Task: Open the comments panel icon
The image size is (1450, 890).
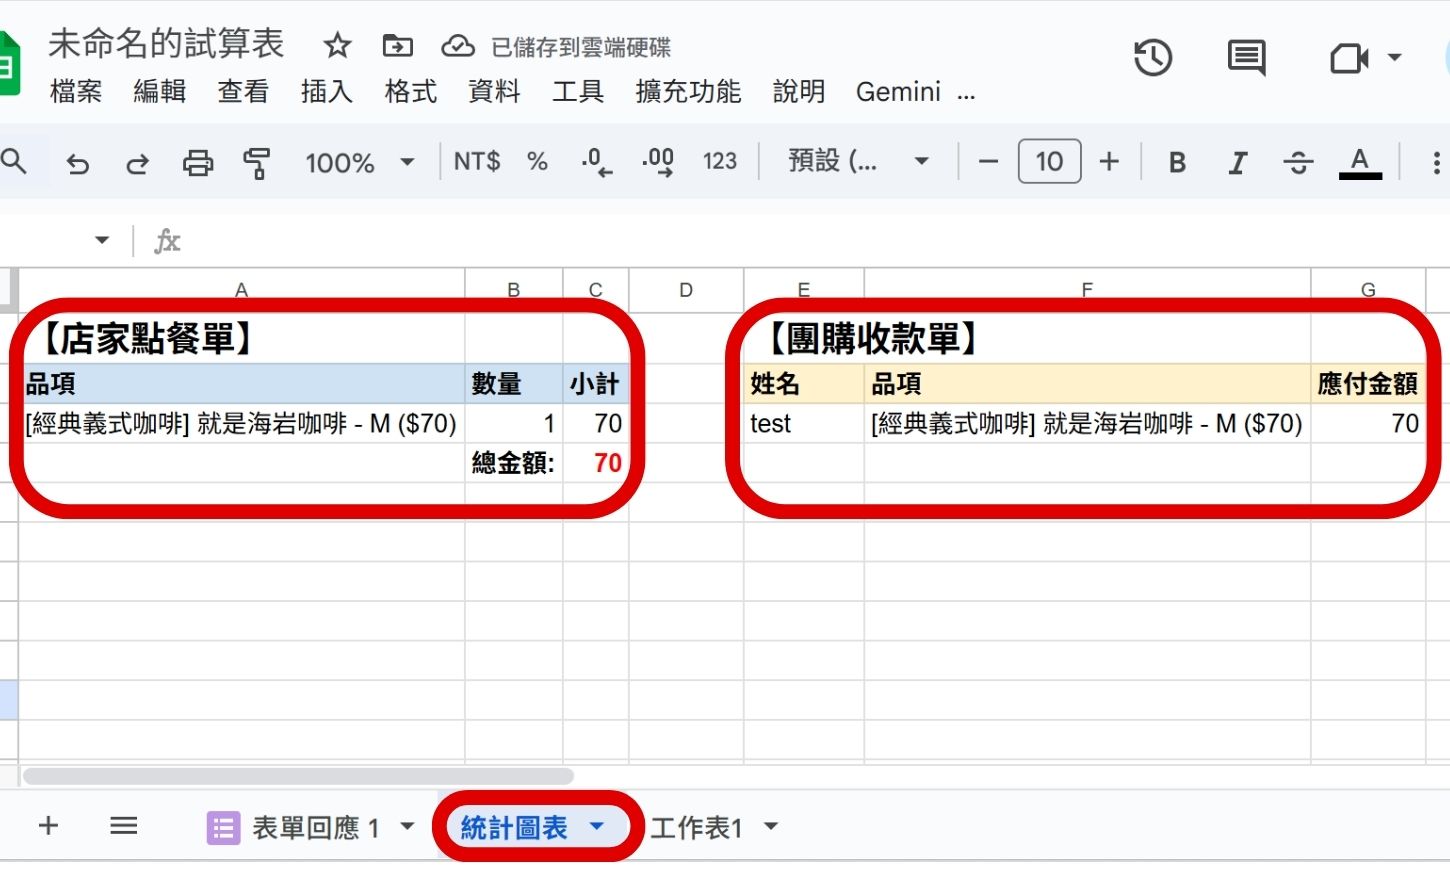Action: [x=1246, y=59]
